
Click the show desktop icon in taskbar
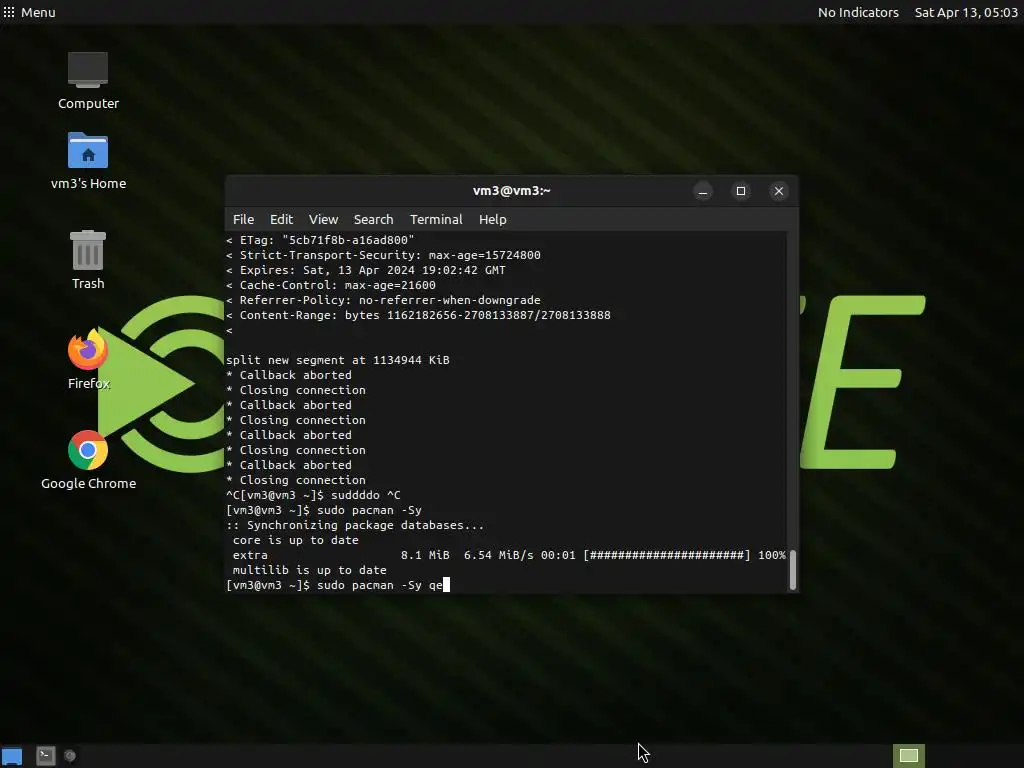(x=12, y=756)
